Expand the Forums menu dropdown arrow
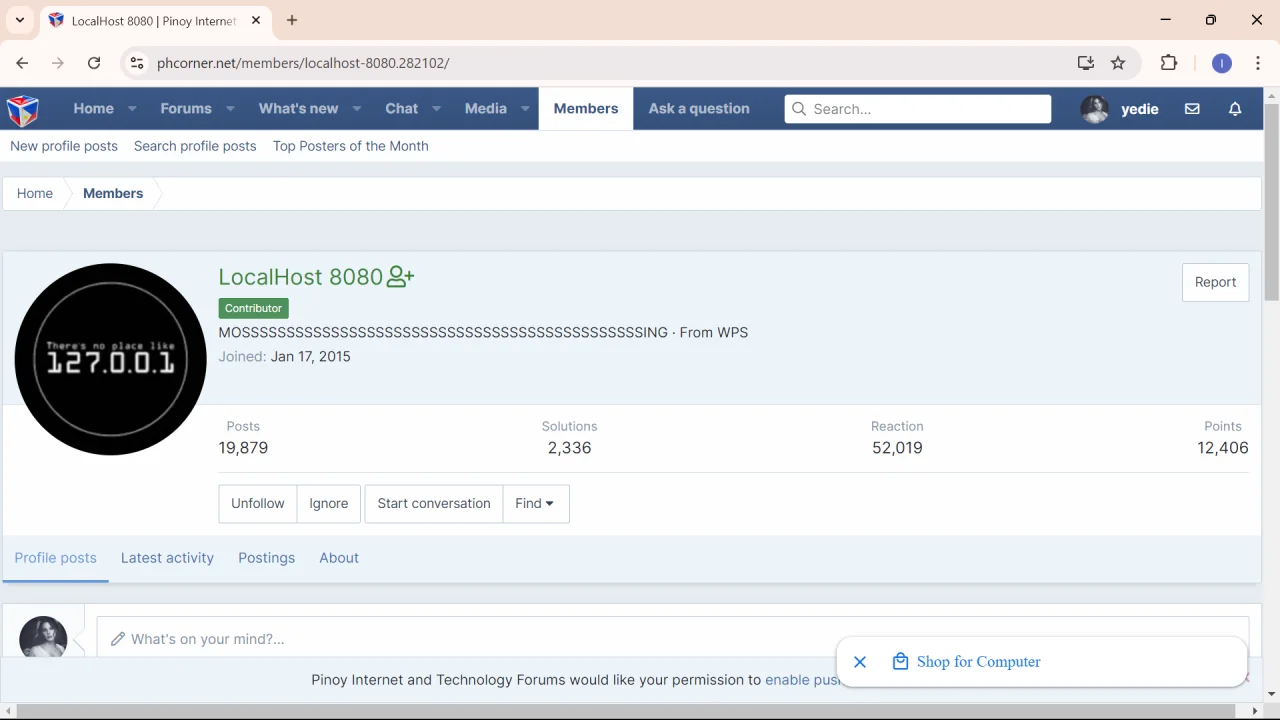Screen dimensions: 1280x720 [230, 109]
